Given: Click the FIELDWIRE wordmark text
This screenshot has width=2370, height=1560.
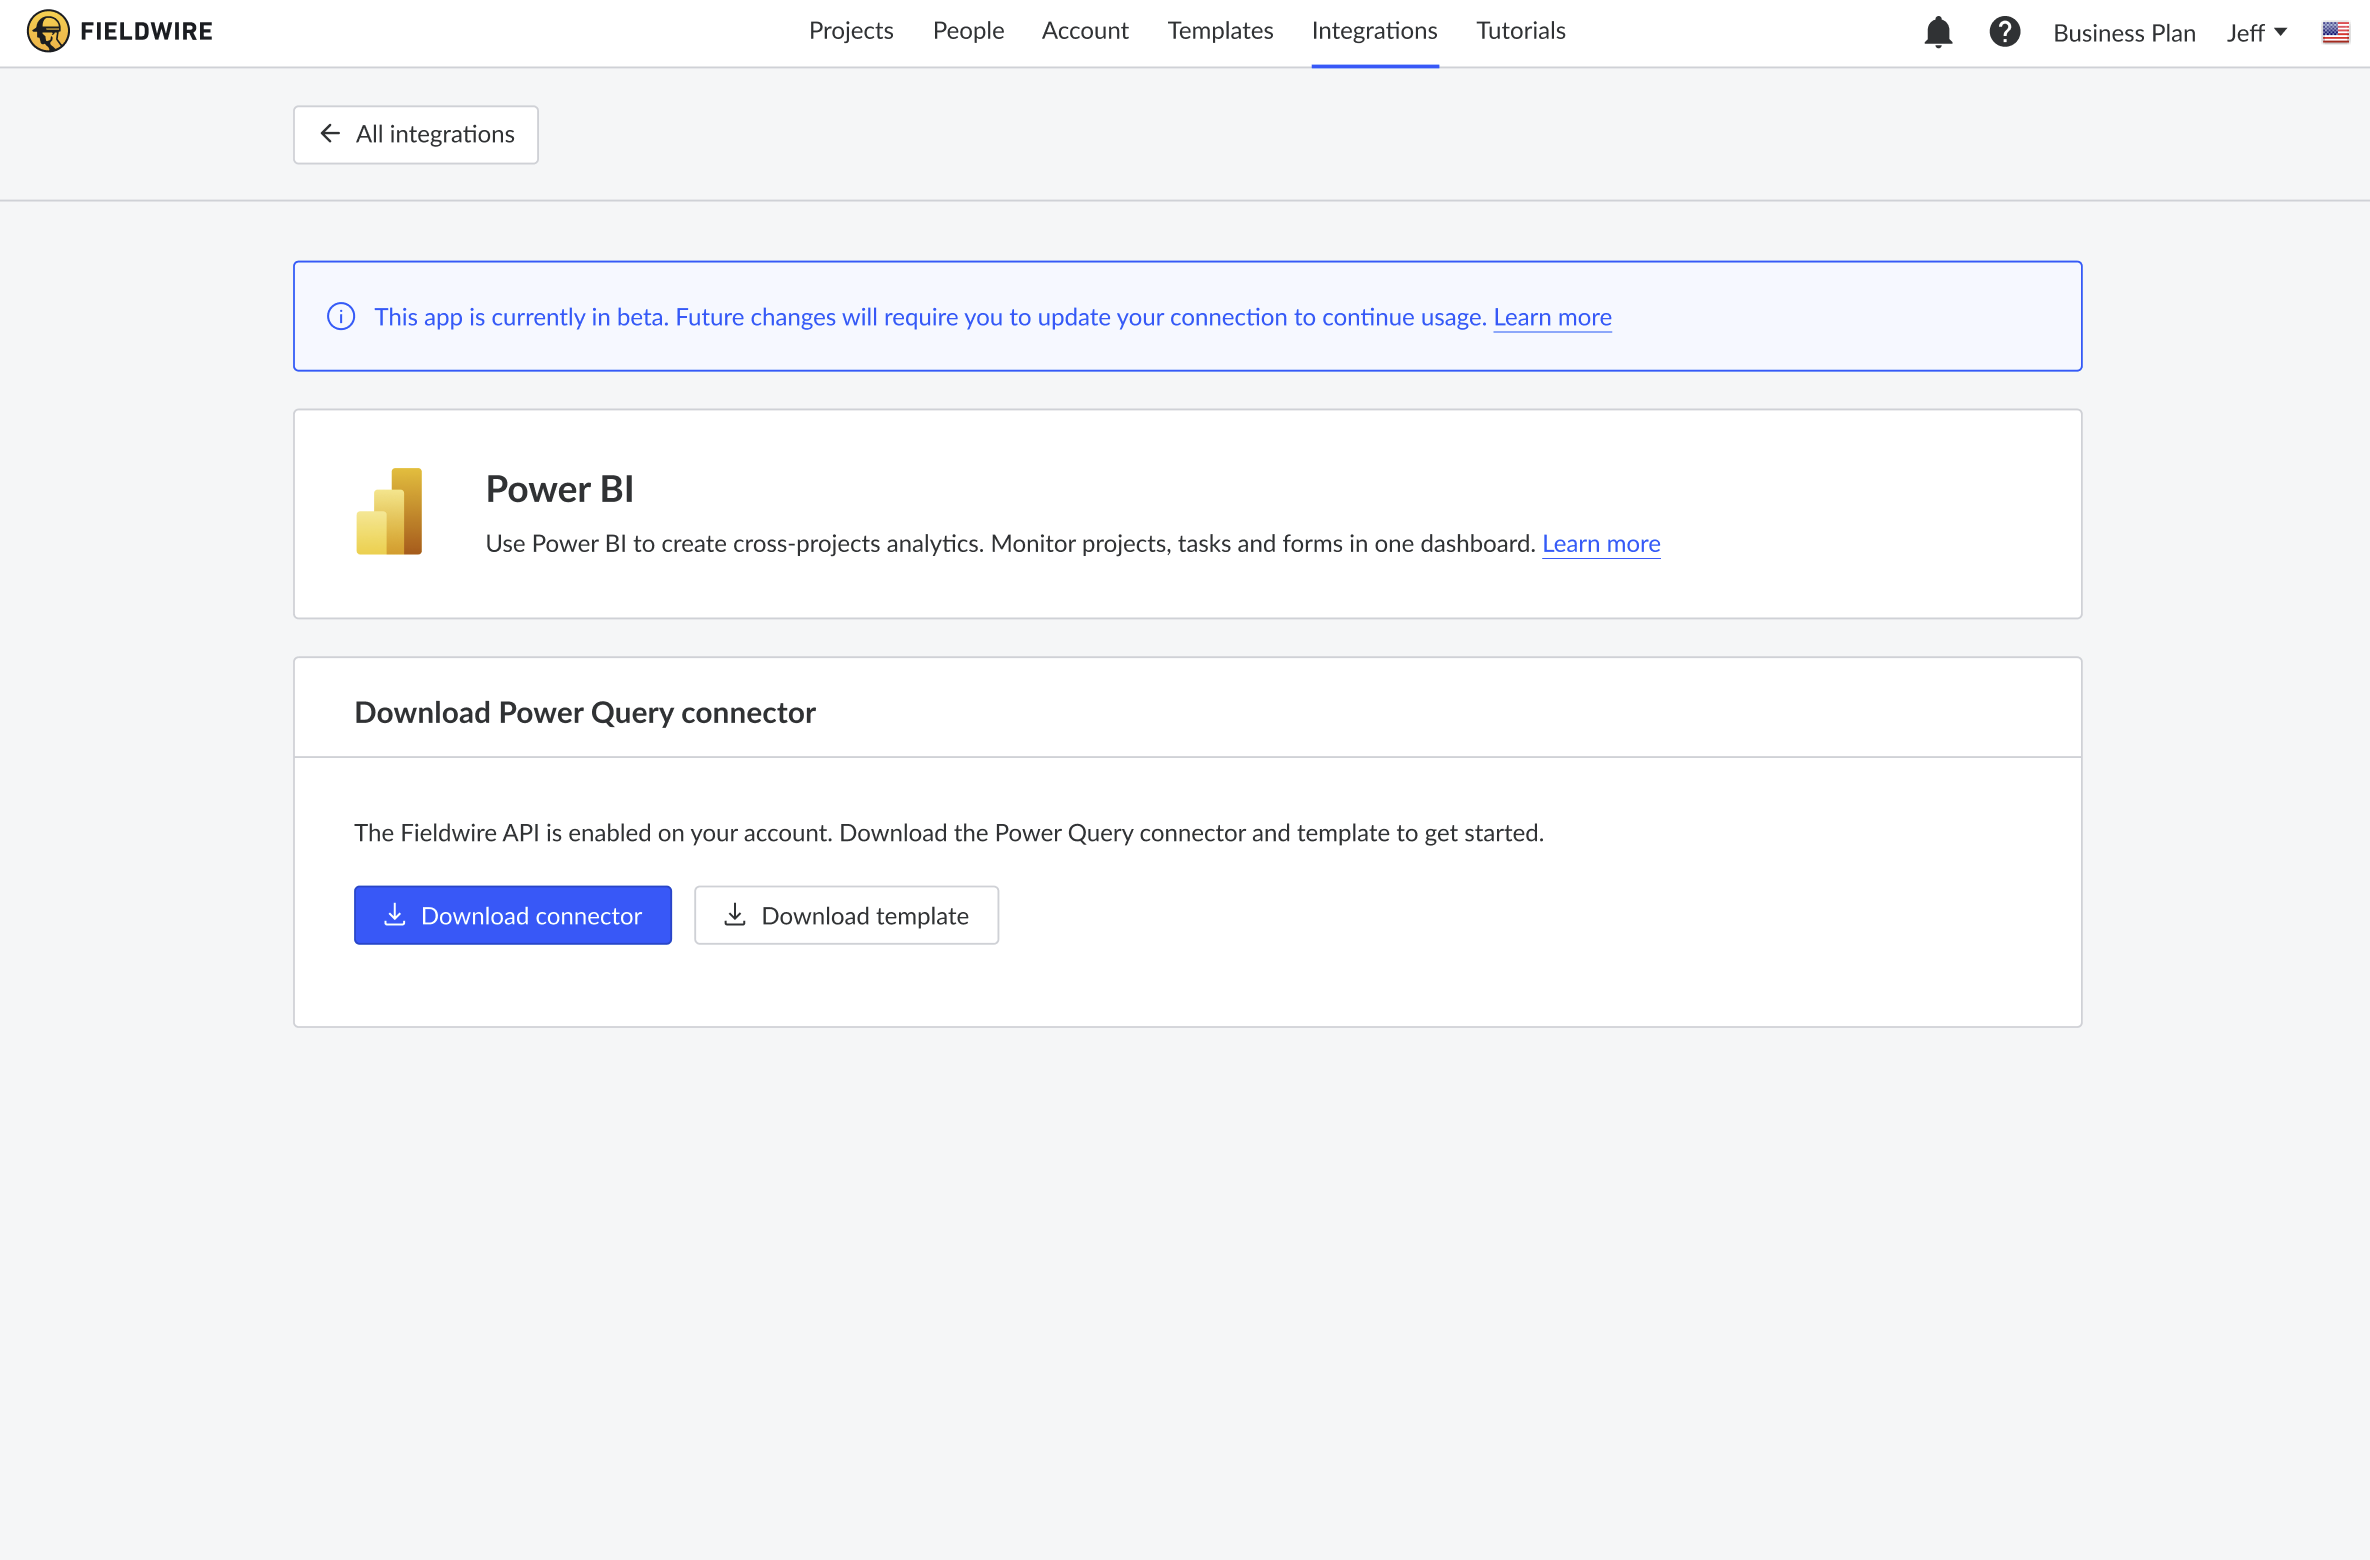Looking at the screenshot, I should pos(146,31).
